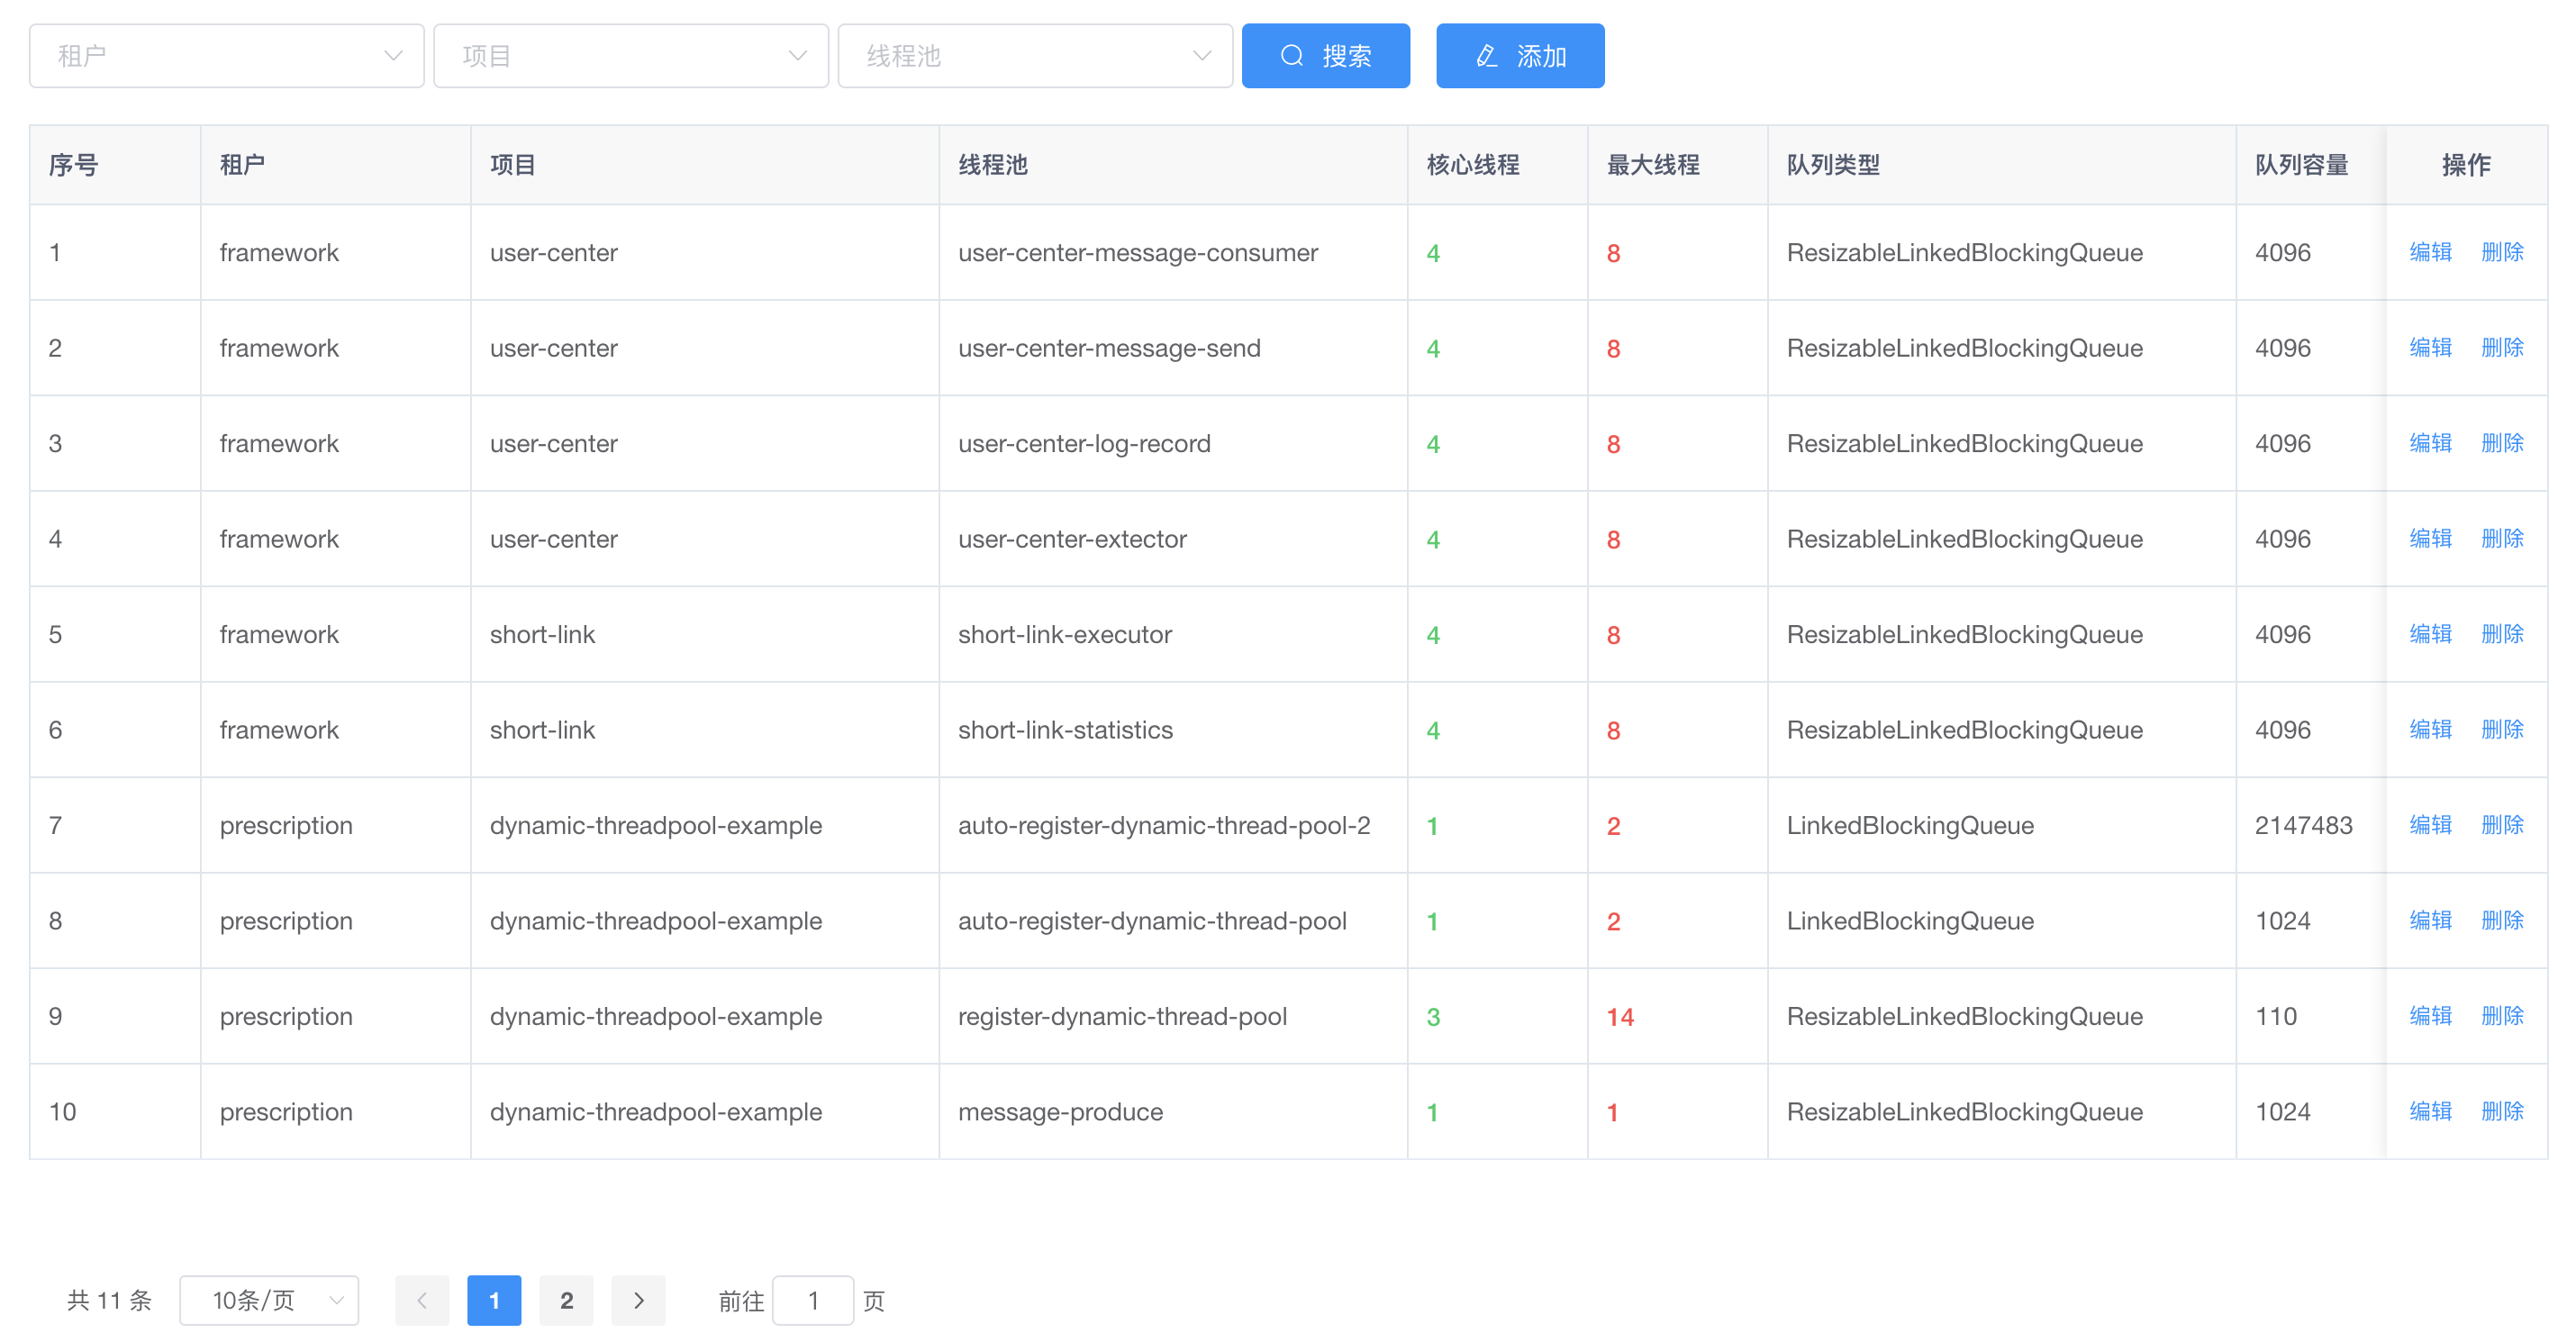Open the 线程池 thread pool dropdown filter
The height and width of the screenshot is (1342, 2576).
tap(1035, 56)
